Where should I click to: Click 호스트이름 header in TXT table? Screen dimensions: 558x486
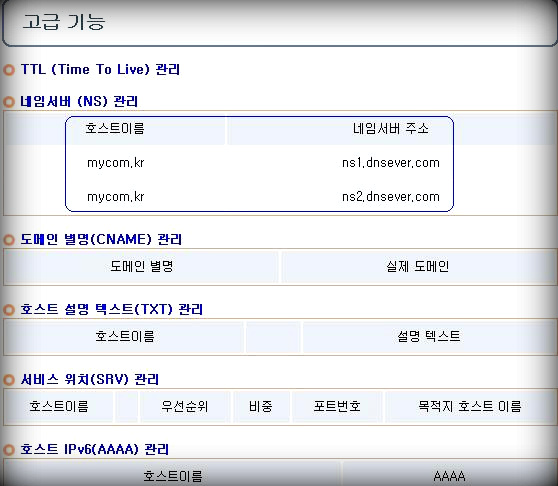point(125,336)
